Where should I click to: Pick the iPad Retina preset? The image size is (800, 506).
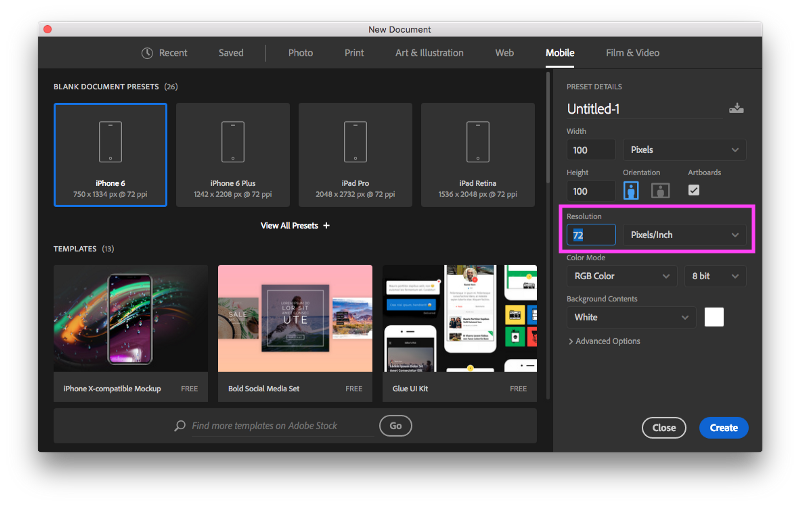tap(478, 155)
